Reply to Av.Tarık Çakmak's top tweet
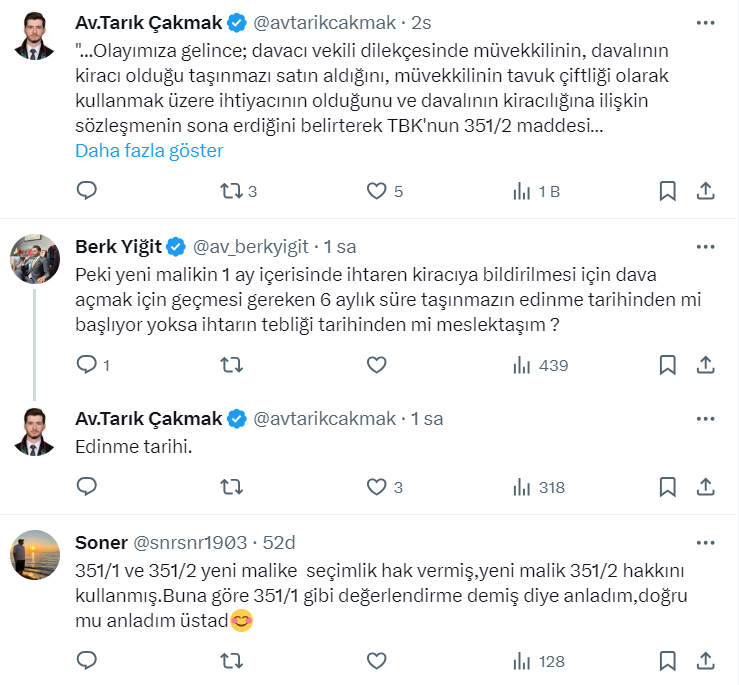This screenshot has height=685, width=739. pos(87,191)
